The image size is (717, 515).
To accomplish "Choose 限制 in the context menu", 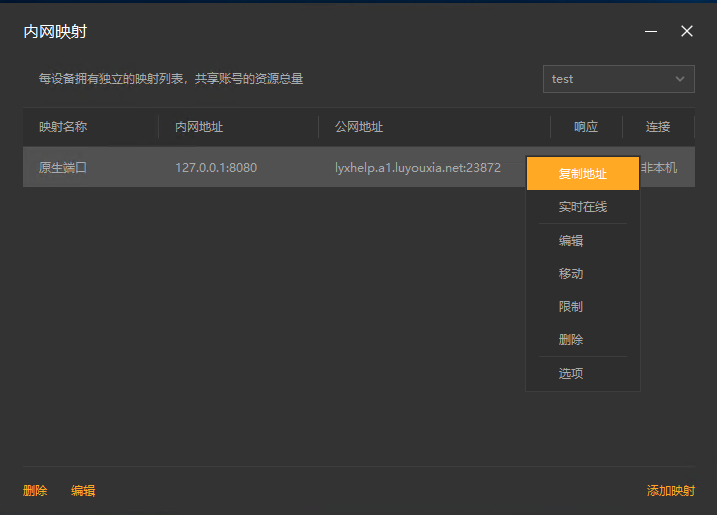I will (583, 306).
